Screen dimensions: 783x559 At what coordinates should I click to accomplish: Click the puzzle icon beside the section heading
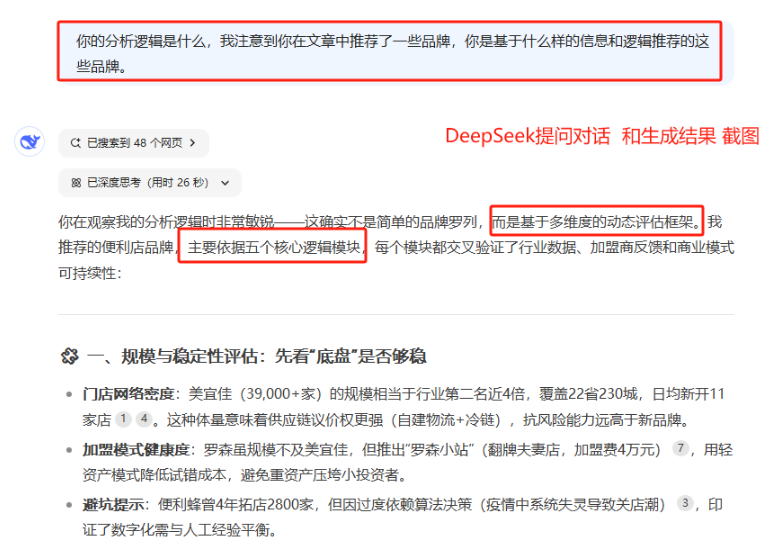coord(69,356)
